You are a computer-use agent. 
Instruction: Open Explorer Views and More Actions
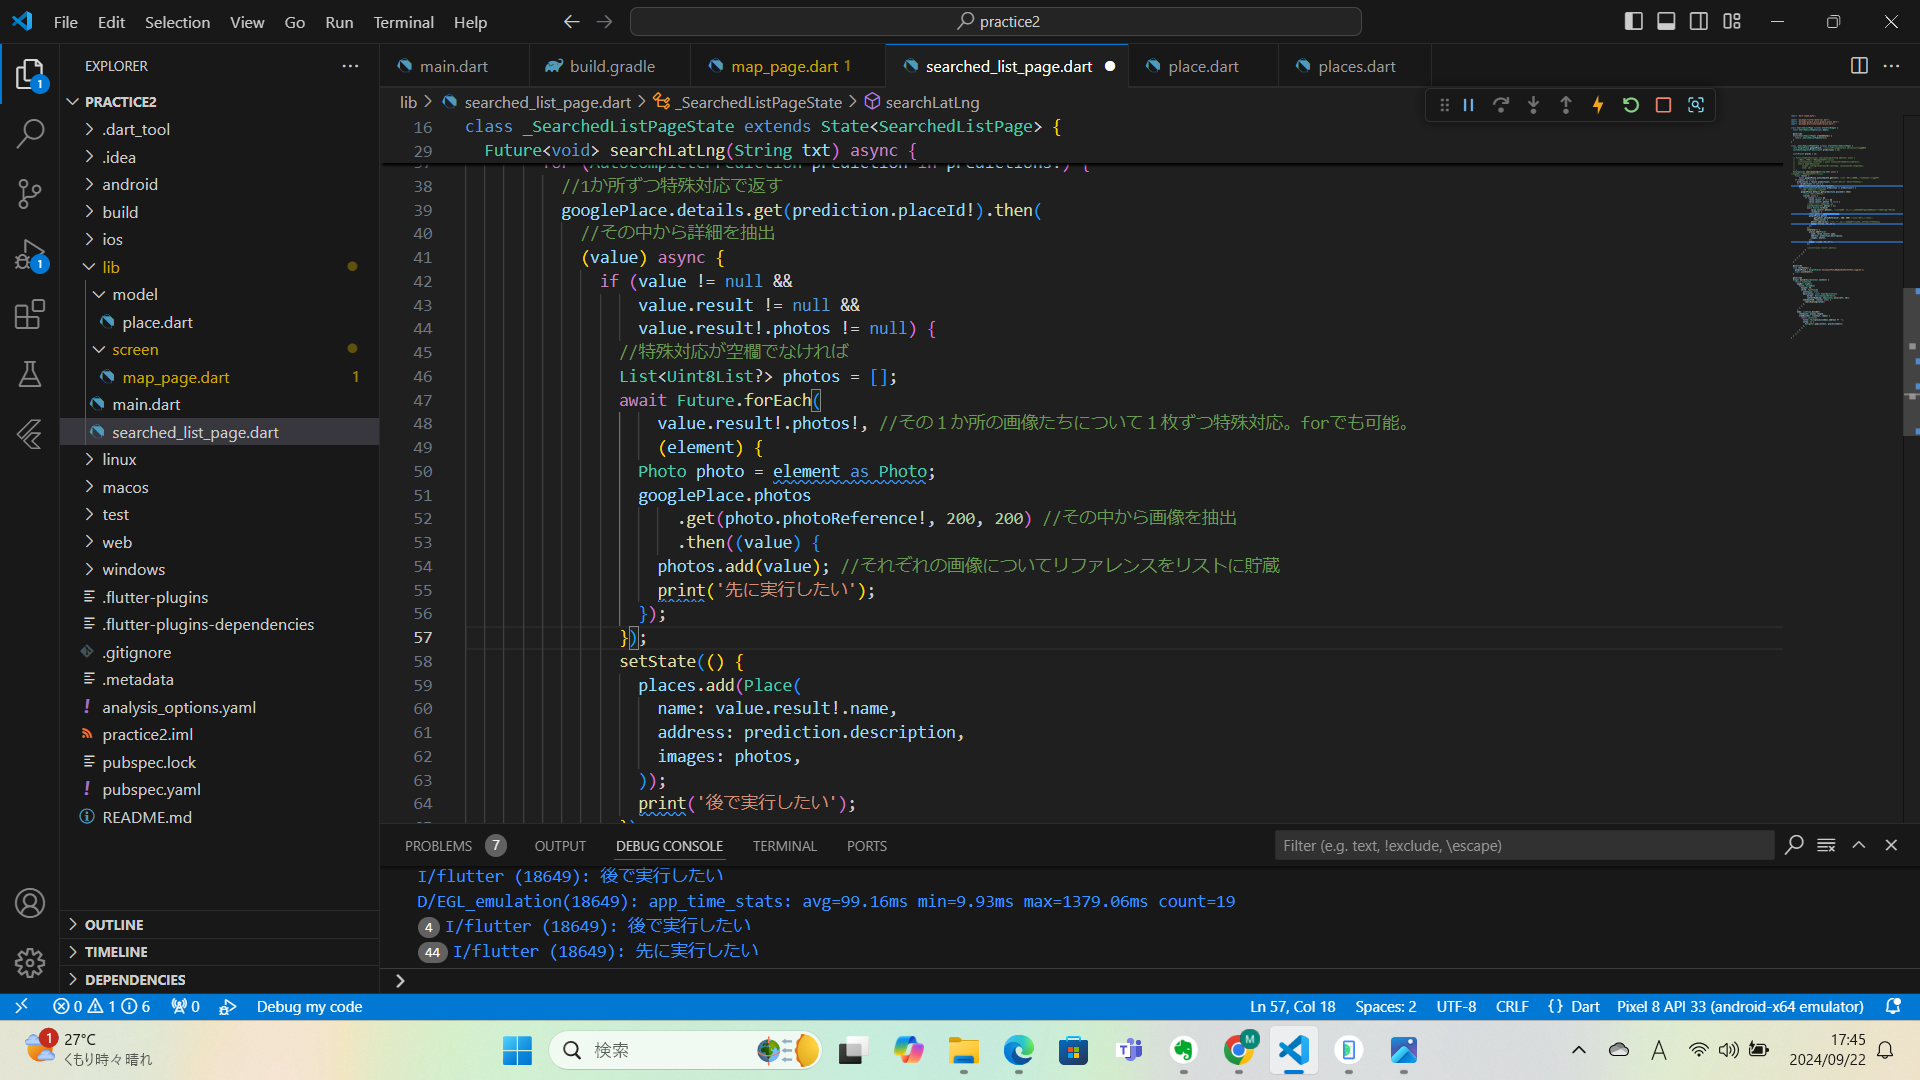pyautogui.click(x=350, y=66)
